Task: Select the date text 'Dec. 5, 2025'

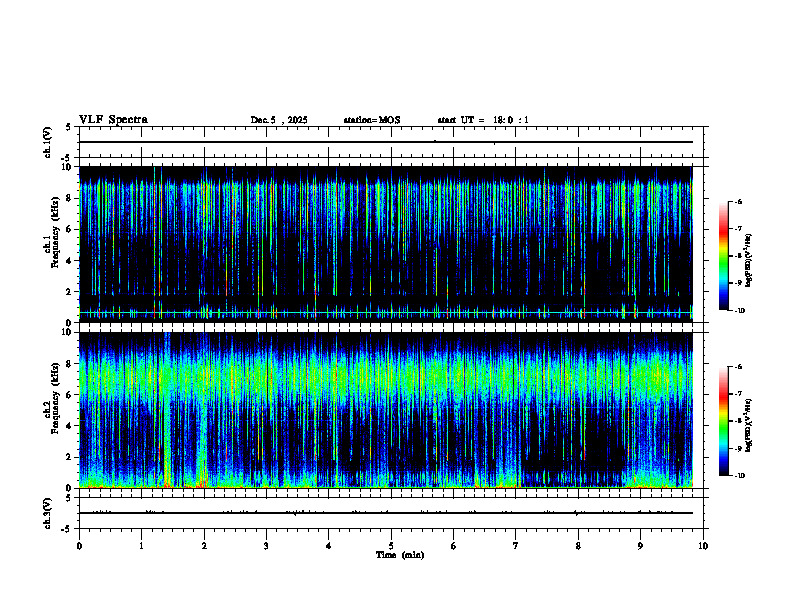Action: pyautogui.click(x=279, y=120)
